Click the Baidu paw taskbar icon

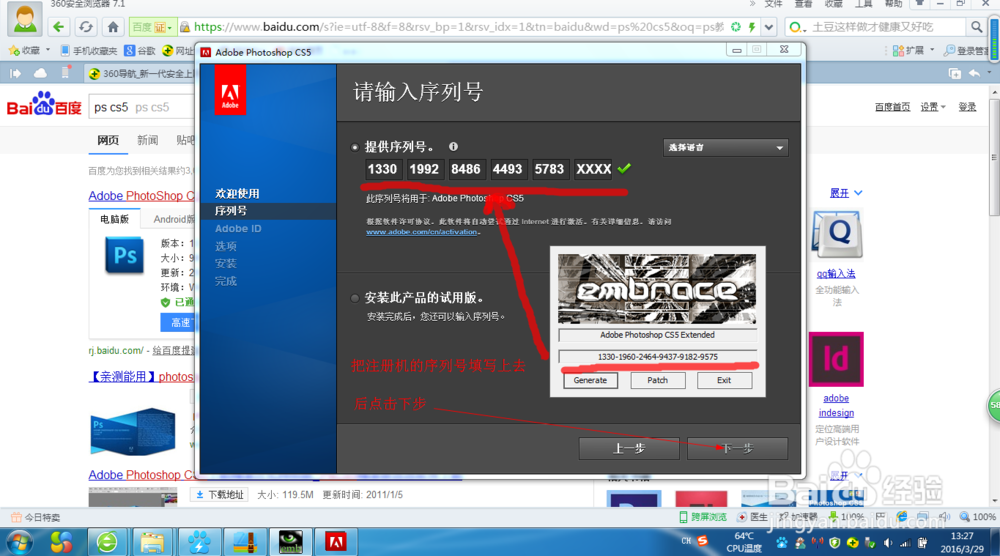tap(198, 542)
